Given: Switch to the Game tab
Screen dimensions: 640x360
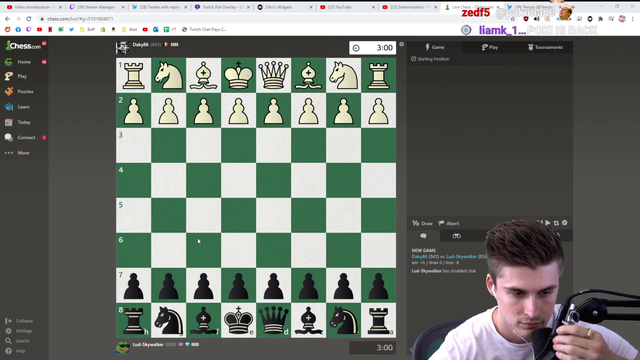Looking at the screenshot, I should pyautogui.click(x=434, y=47).
